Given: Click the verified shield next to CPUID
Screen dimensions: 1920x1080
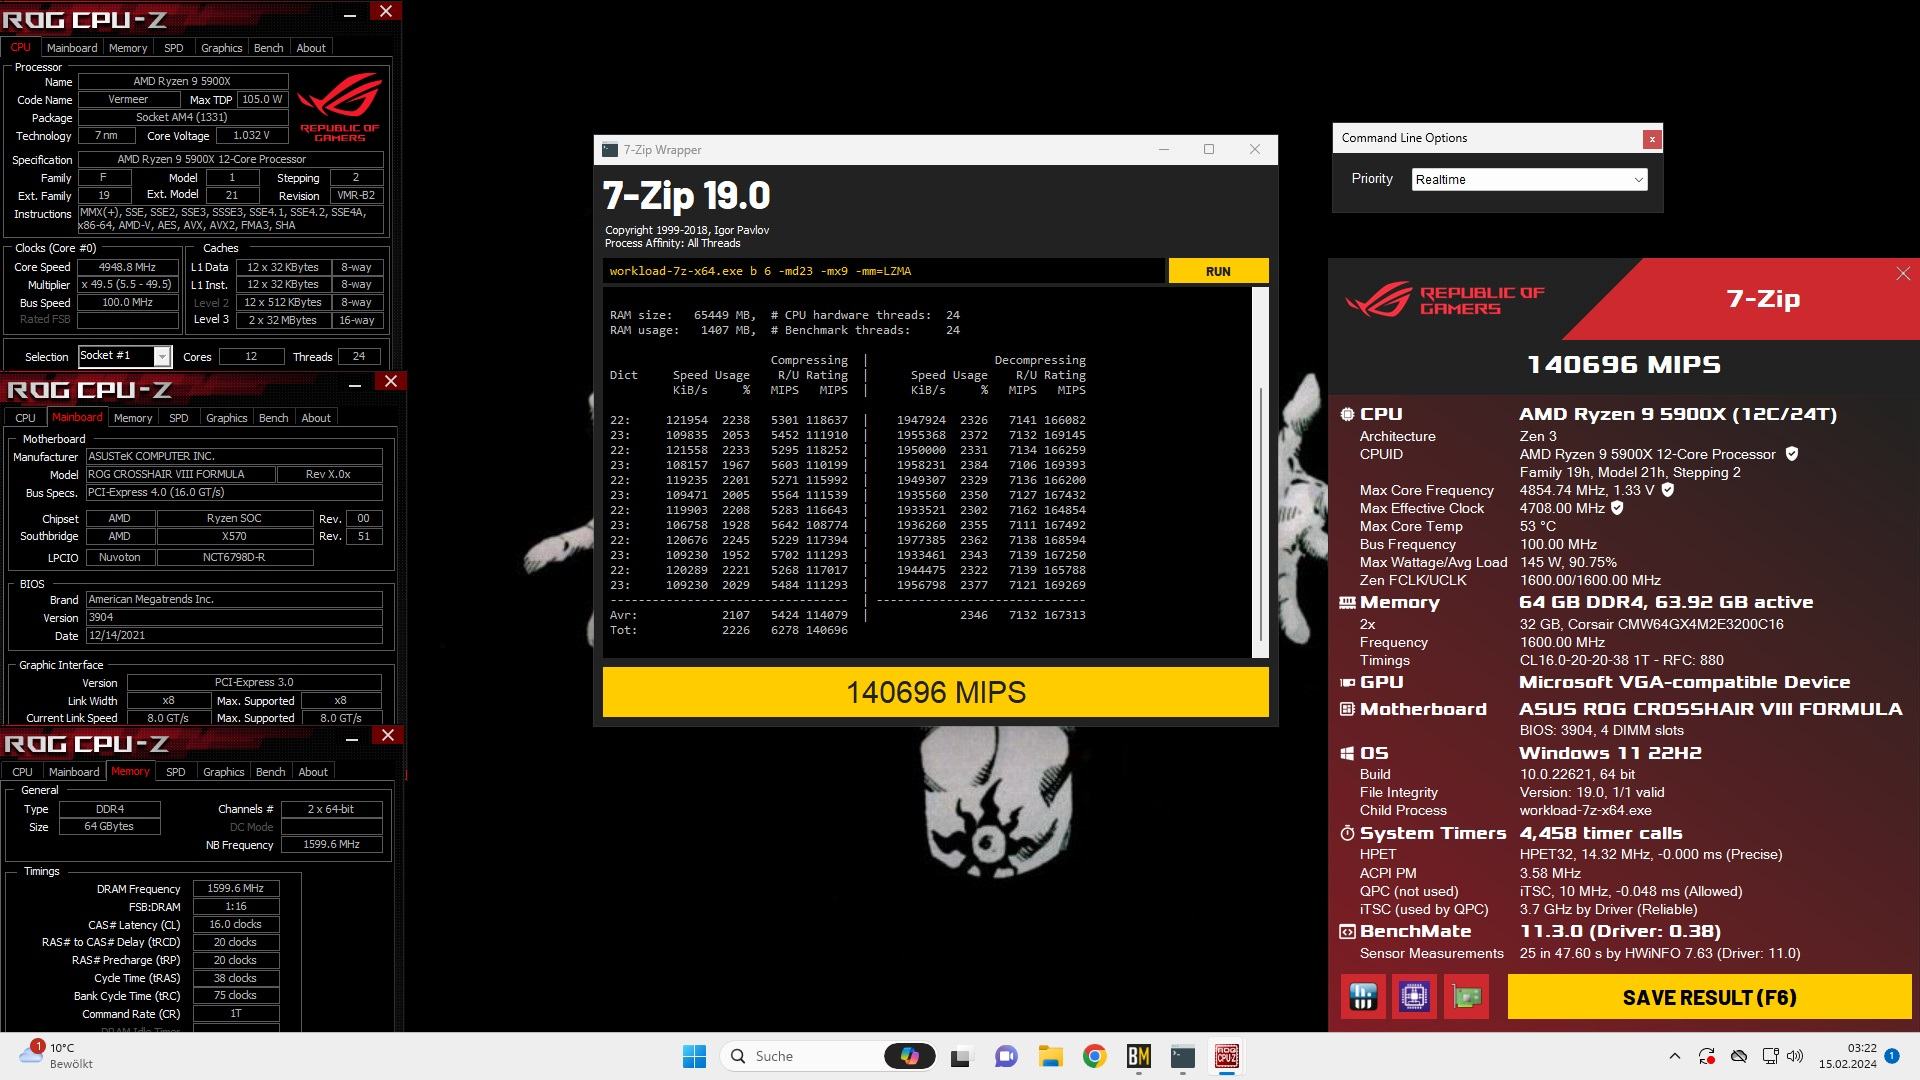Looking at the screenshot, I should click(1792, 454).
